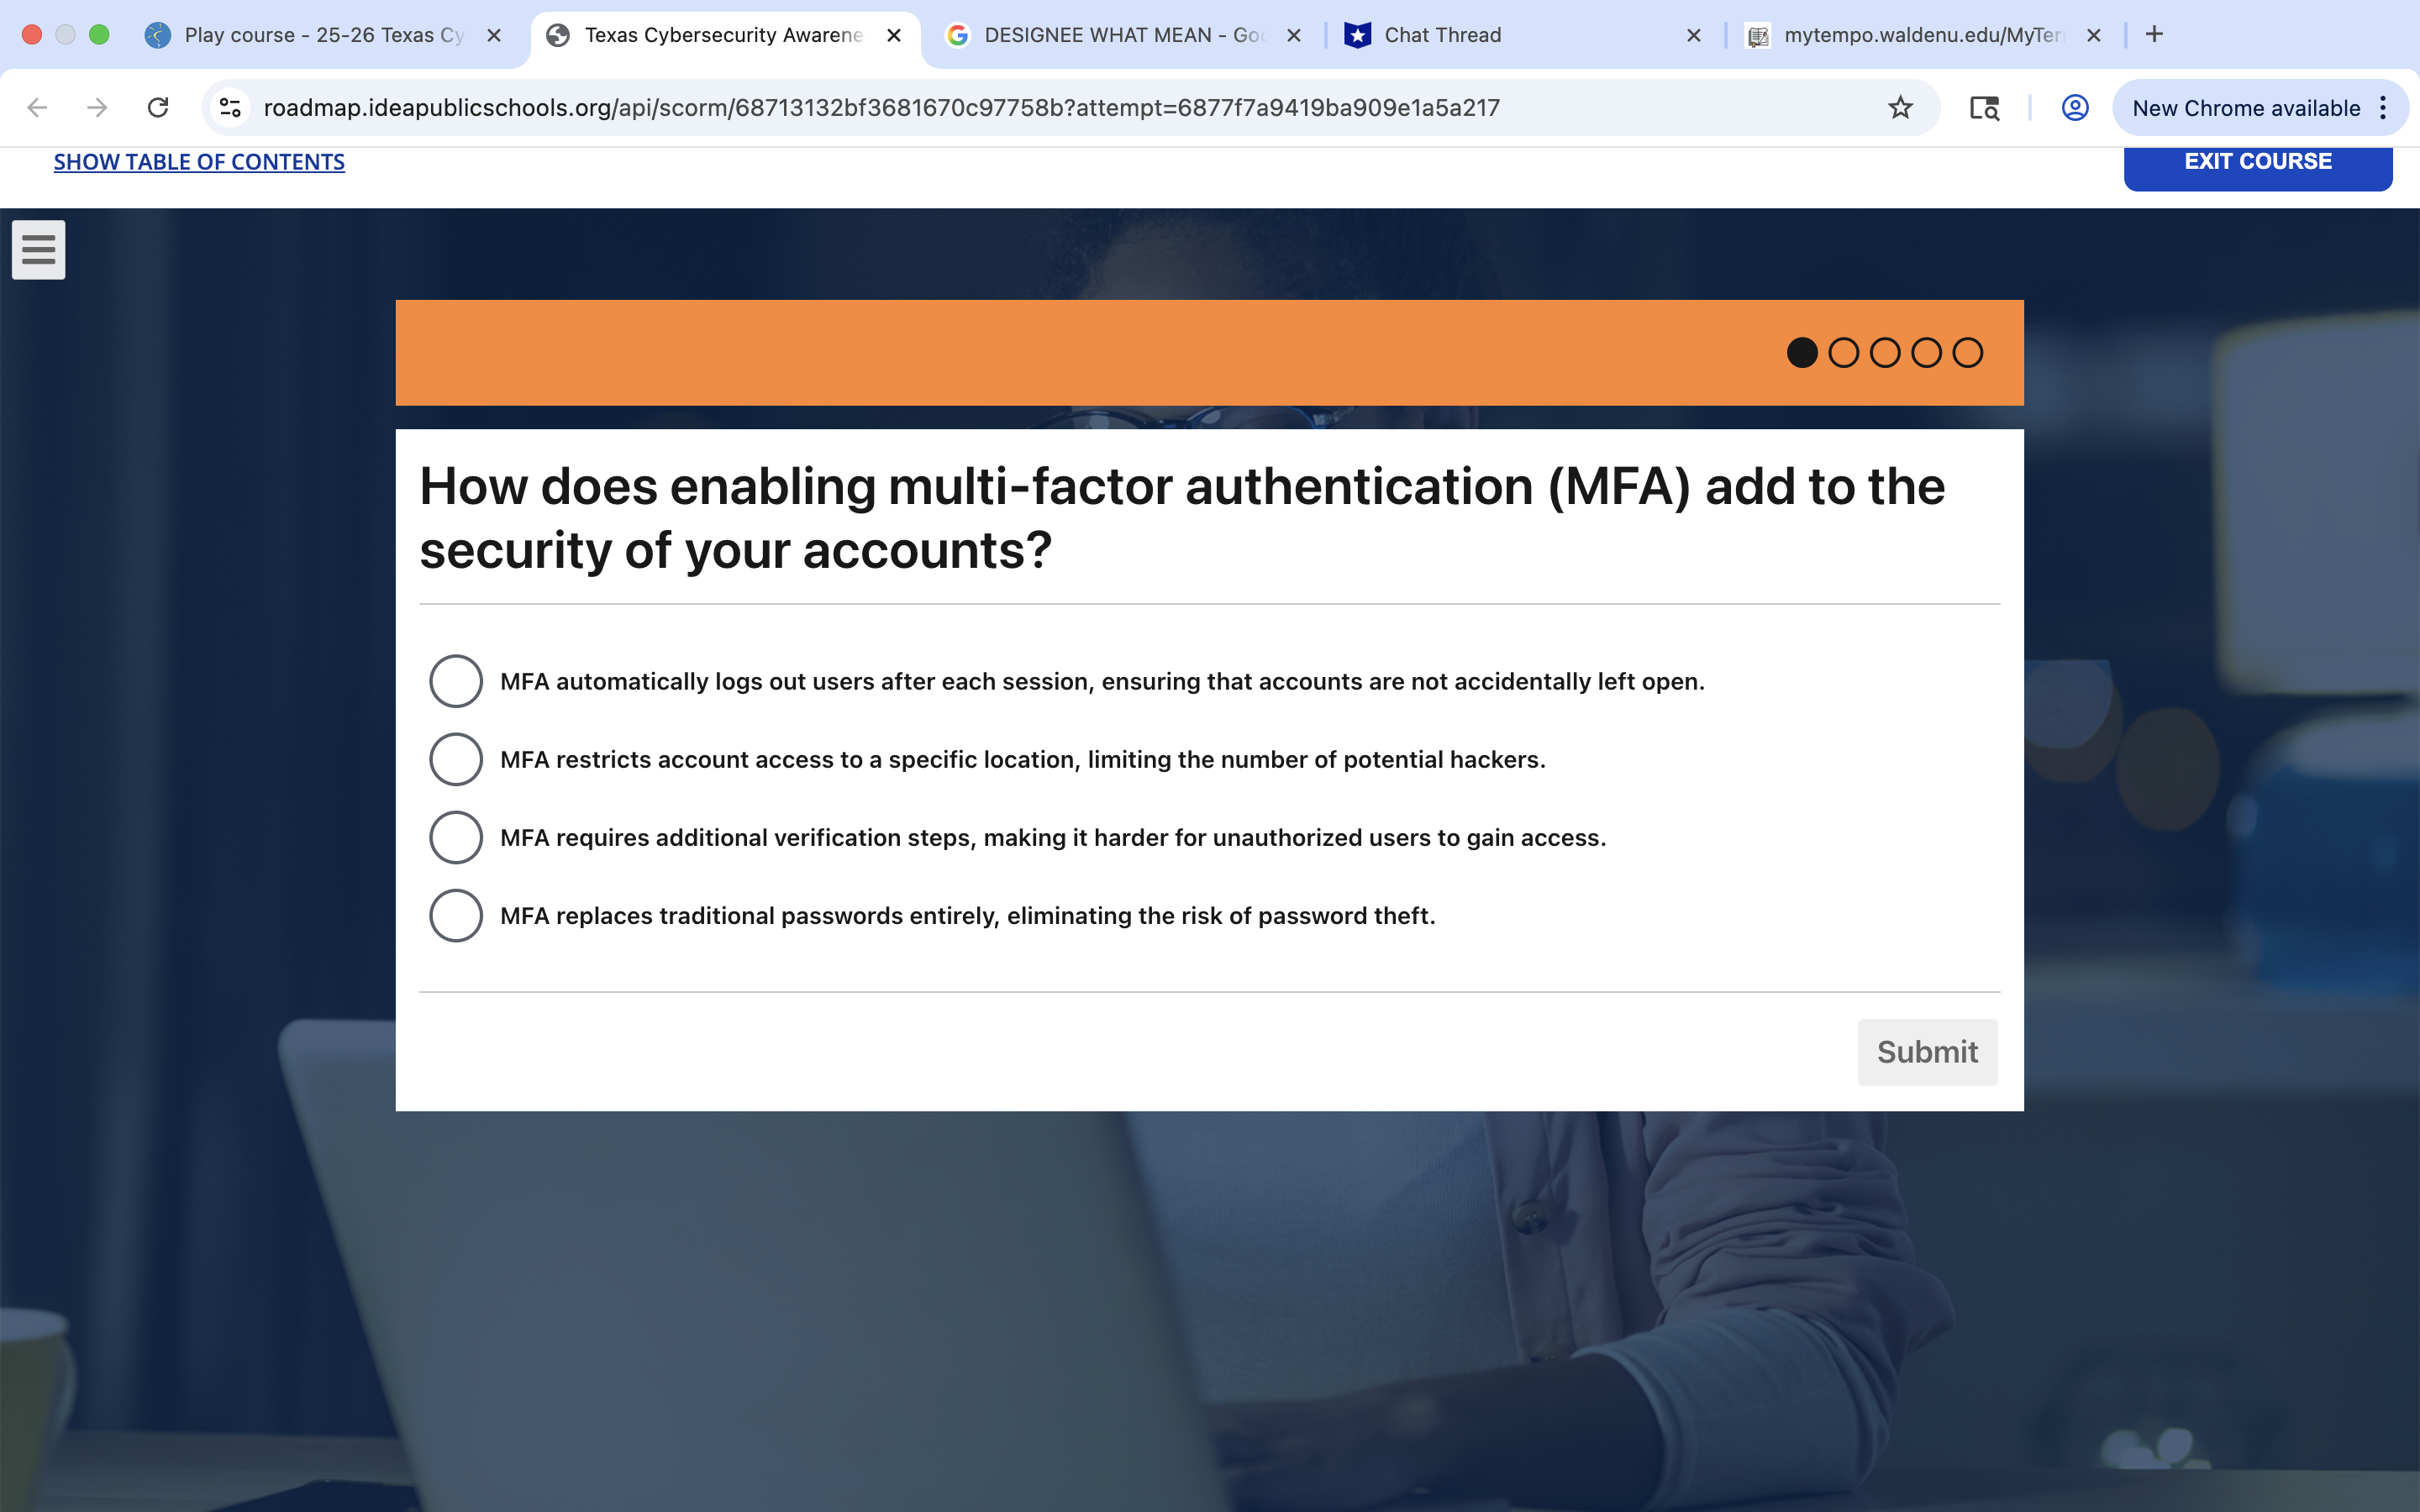The height and width of the screenshot is (1512, 2420).
Task: Choose 'MFA replaces traditional passwords entirely' option
Action: [456, 915]
